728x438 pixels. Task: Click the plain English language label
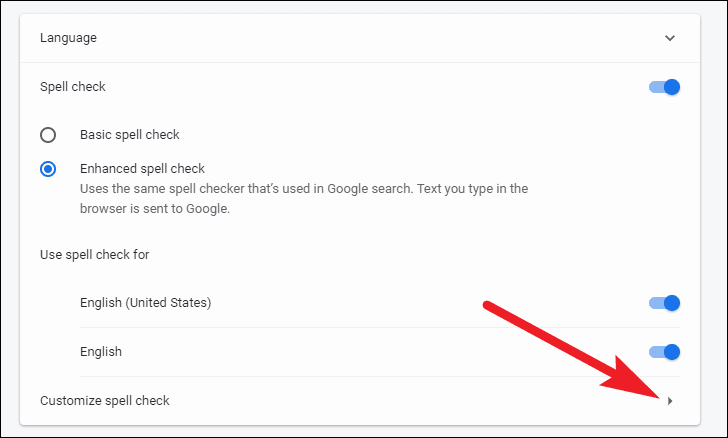point(101,352)
